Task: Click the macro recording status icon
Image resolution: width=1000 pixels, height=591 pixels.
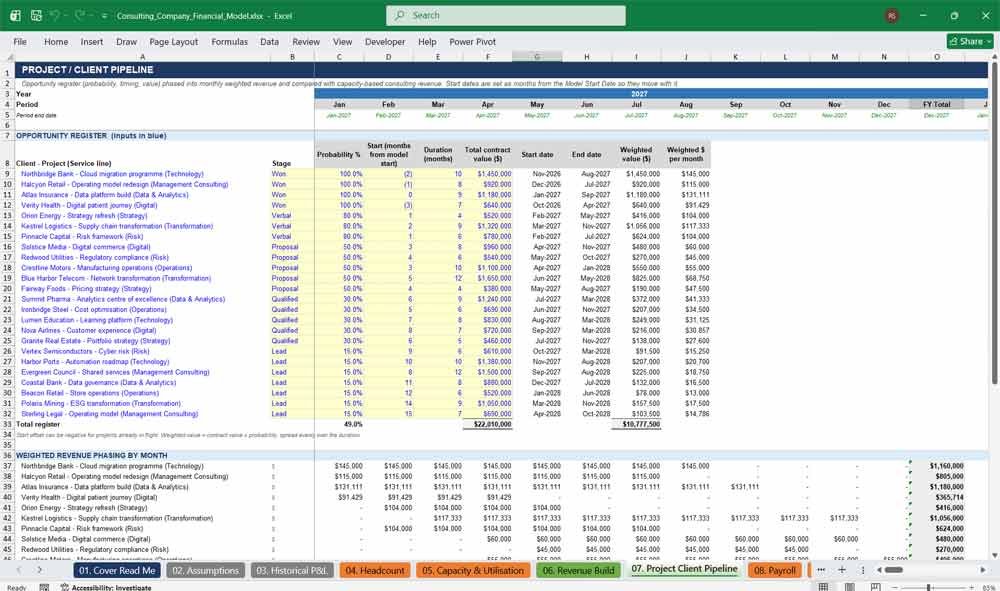Action: (x=44, y=587)
